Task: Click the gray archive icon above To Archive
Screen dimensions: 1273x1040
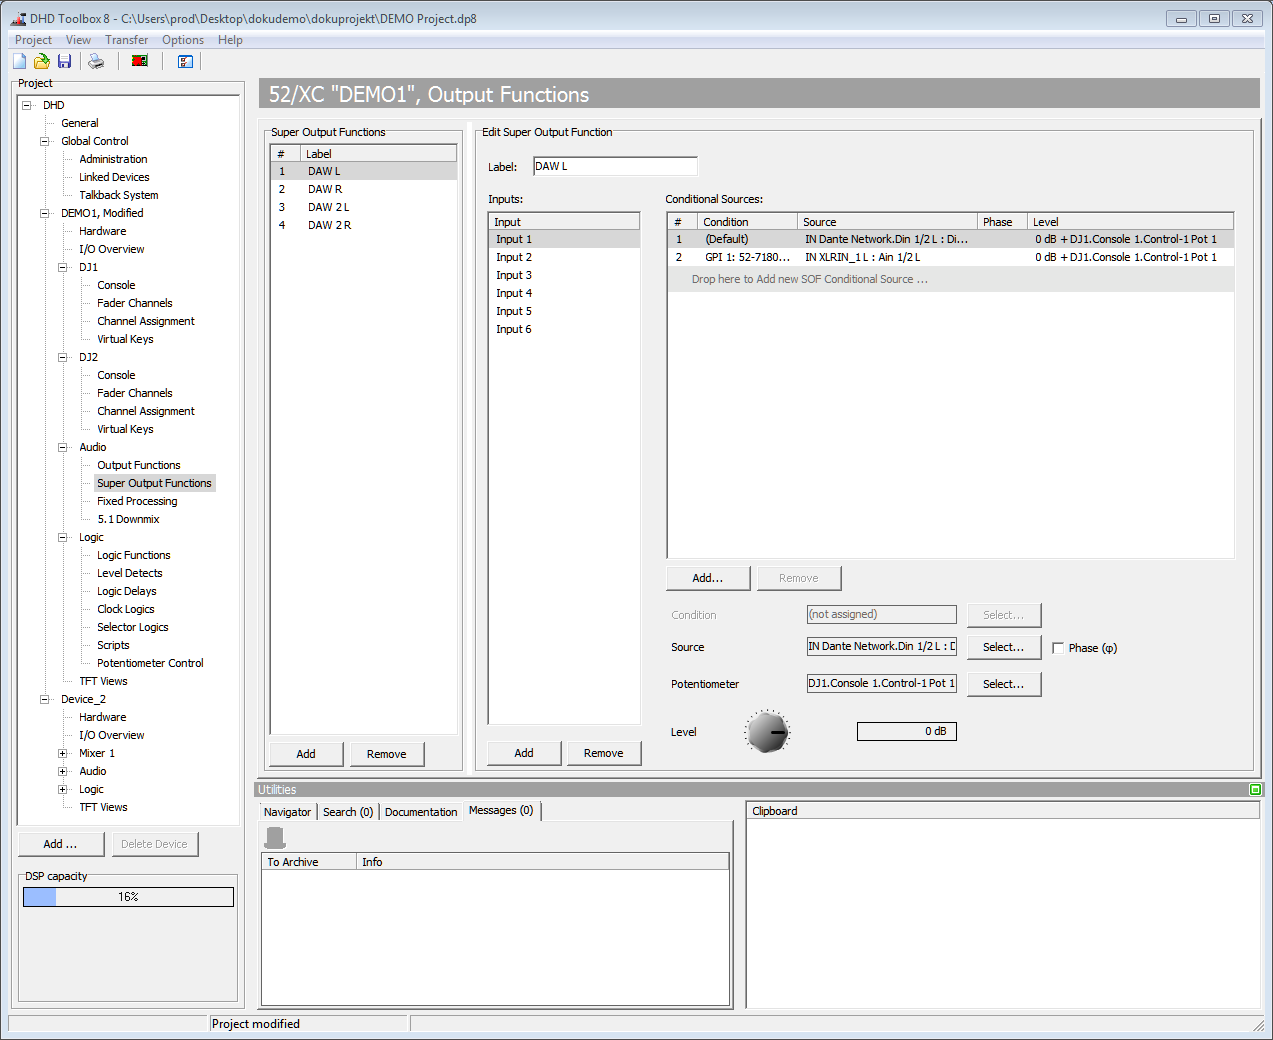Action: click(x=275, y=837)
